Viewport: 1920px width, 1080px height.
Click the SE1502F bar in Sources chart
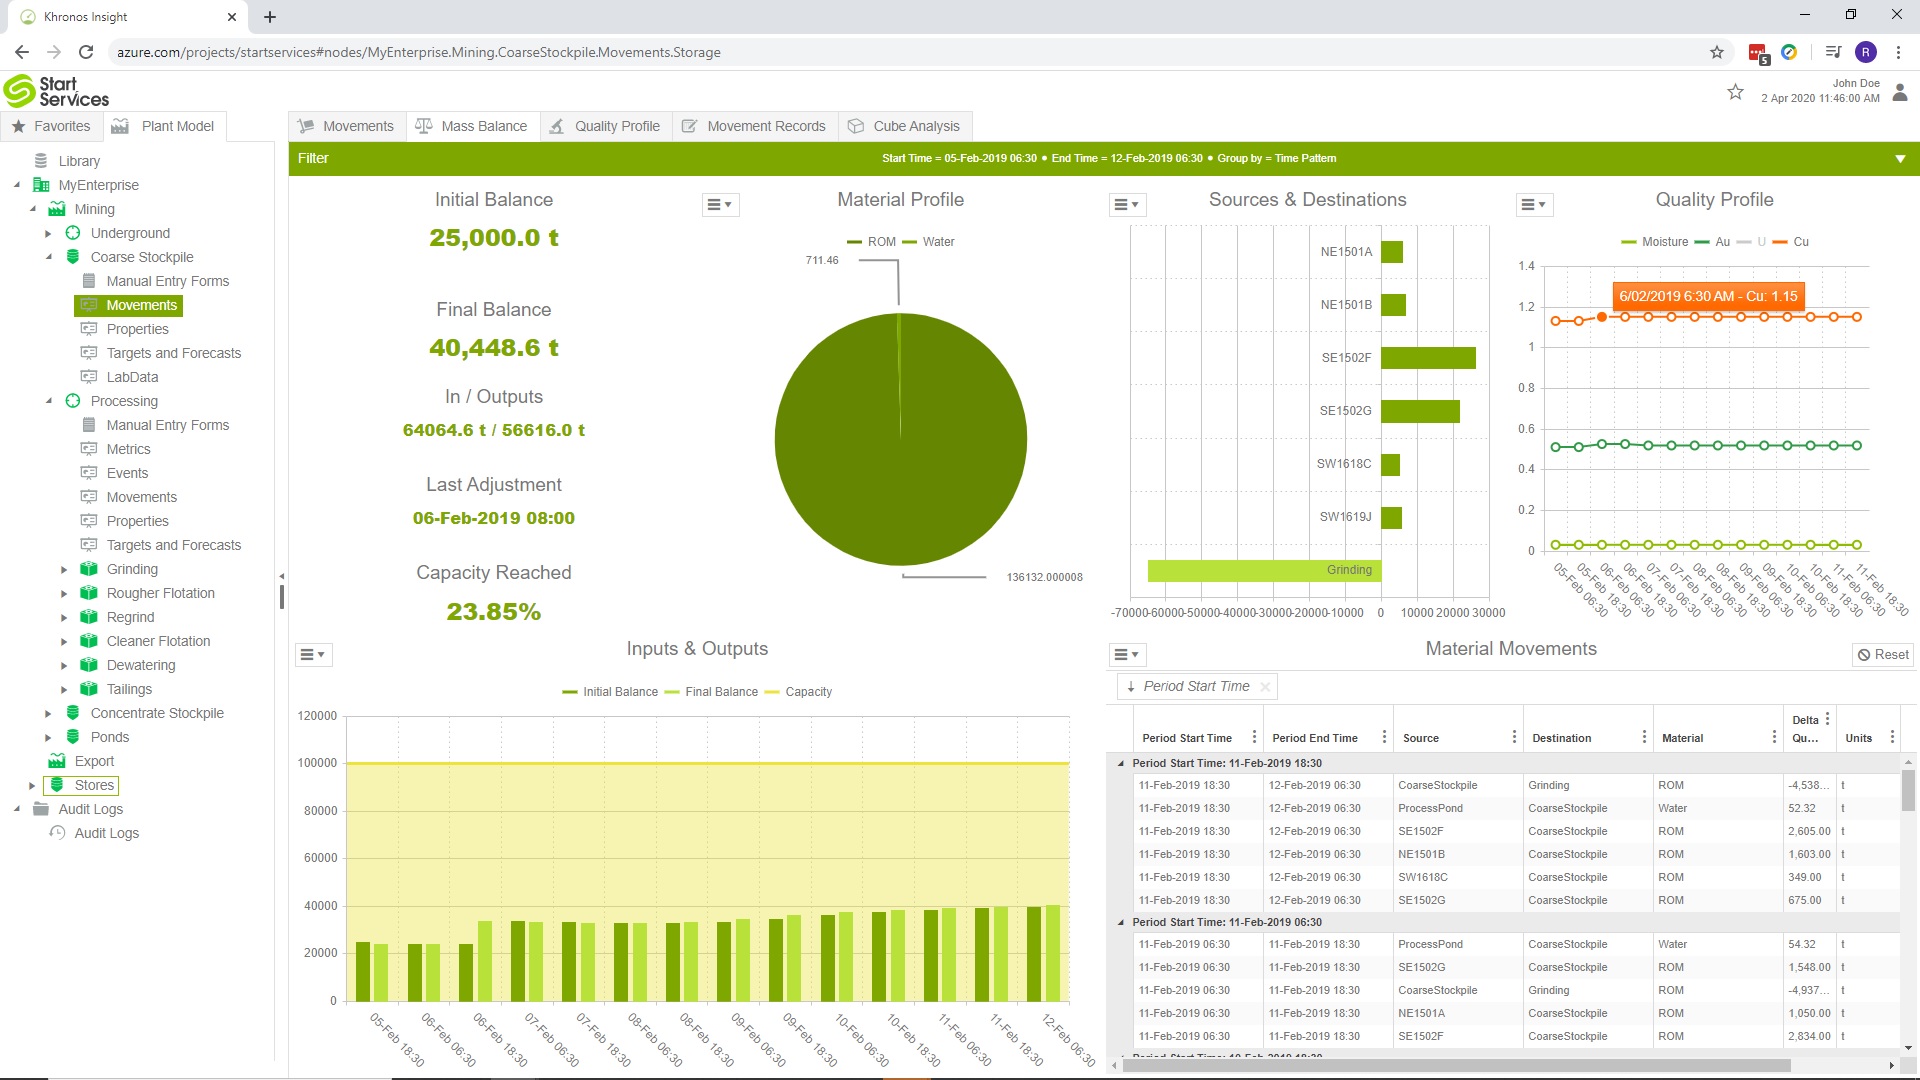coord(1428,358)
